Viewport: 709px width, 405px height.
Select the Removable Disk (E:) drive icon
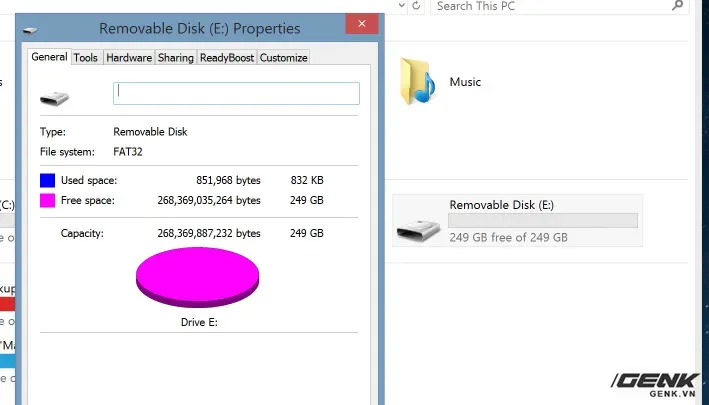pos(418,231)
